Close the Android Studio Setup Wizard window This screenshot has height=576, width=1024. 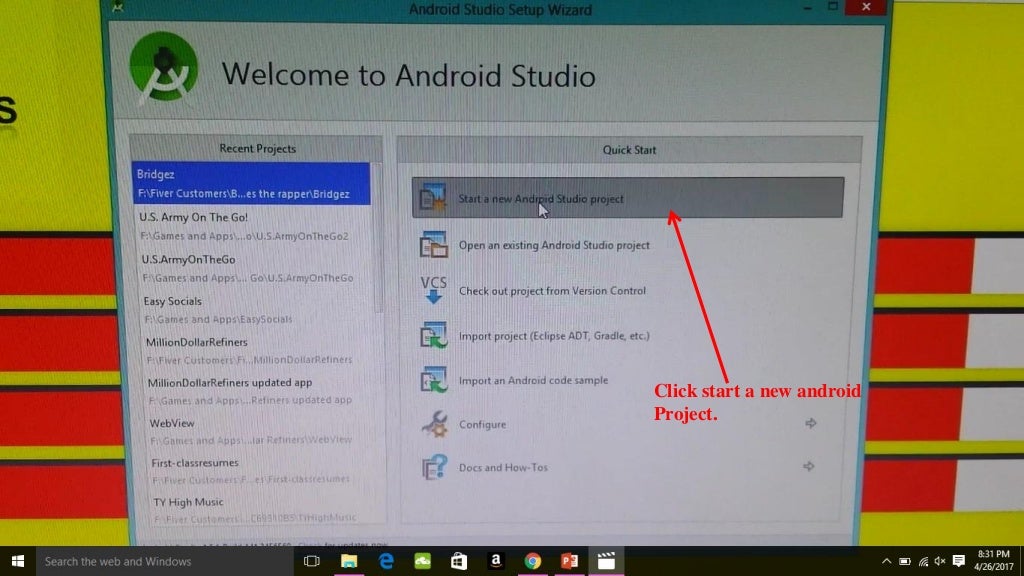(x=866, y=7)
